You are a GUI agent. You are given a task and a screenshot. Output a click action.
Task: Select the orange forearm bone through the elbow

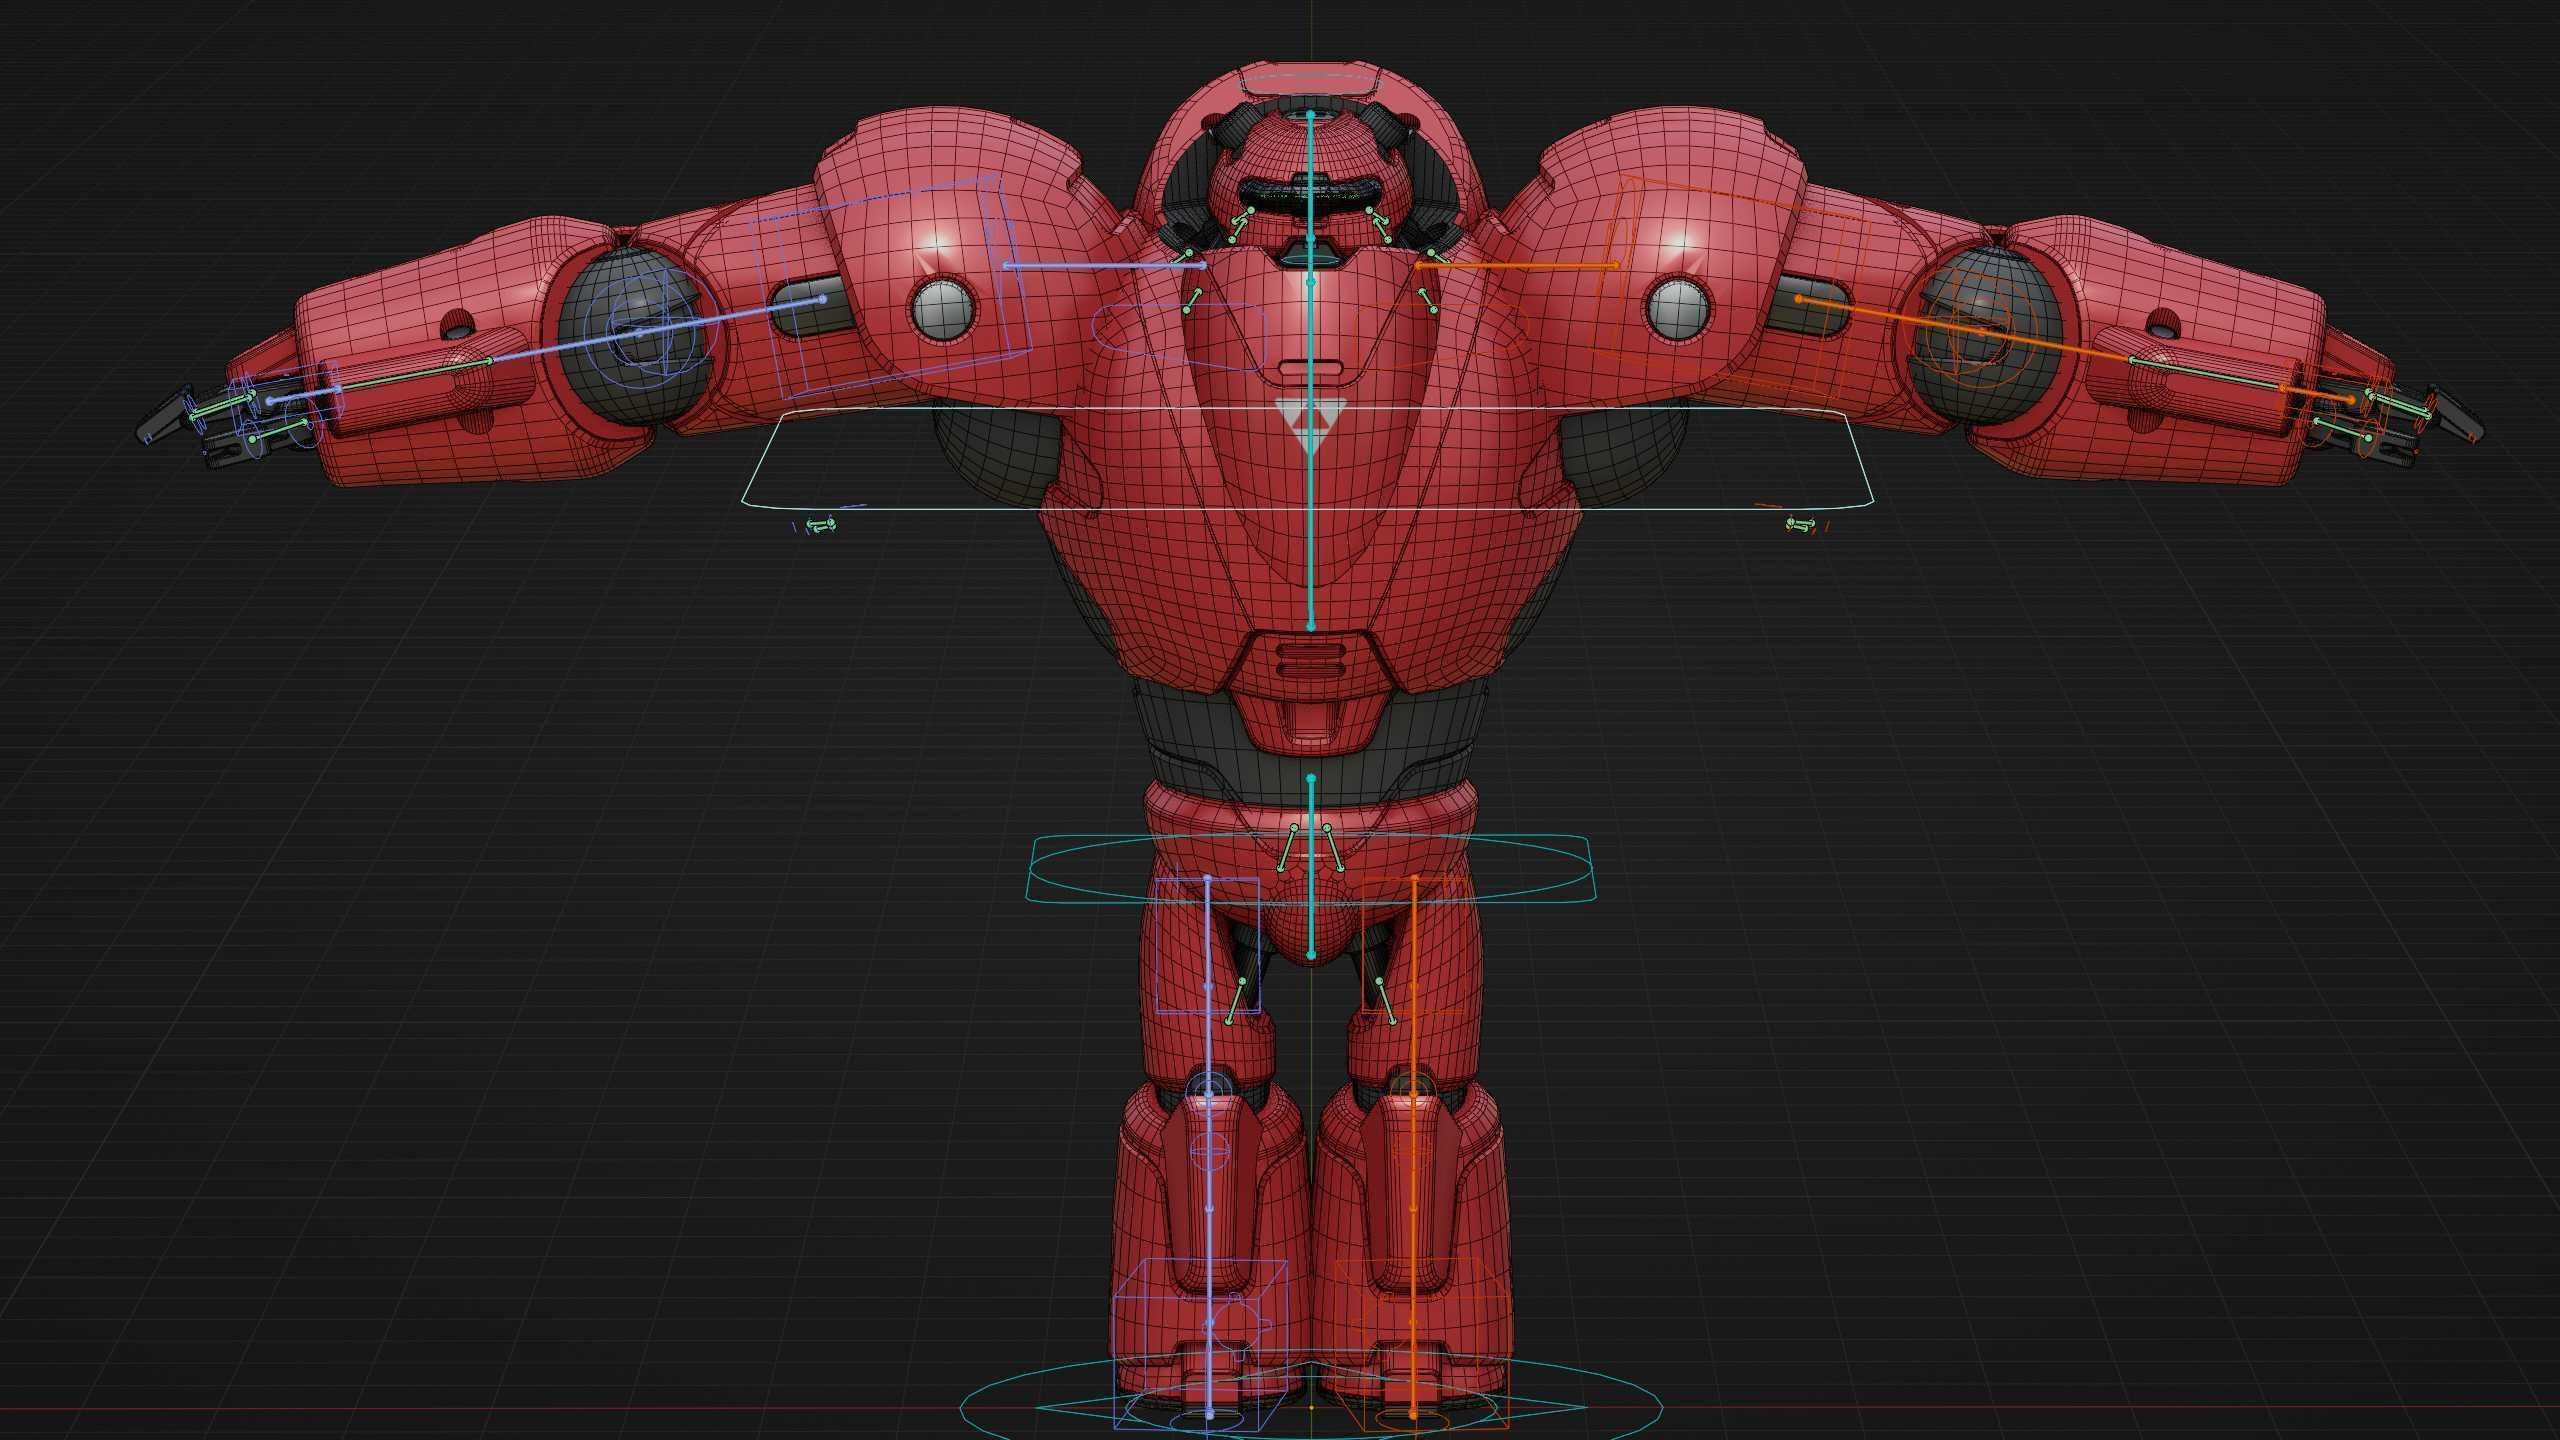tap(1965, 329)
